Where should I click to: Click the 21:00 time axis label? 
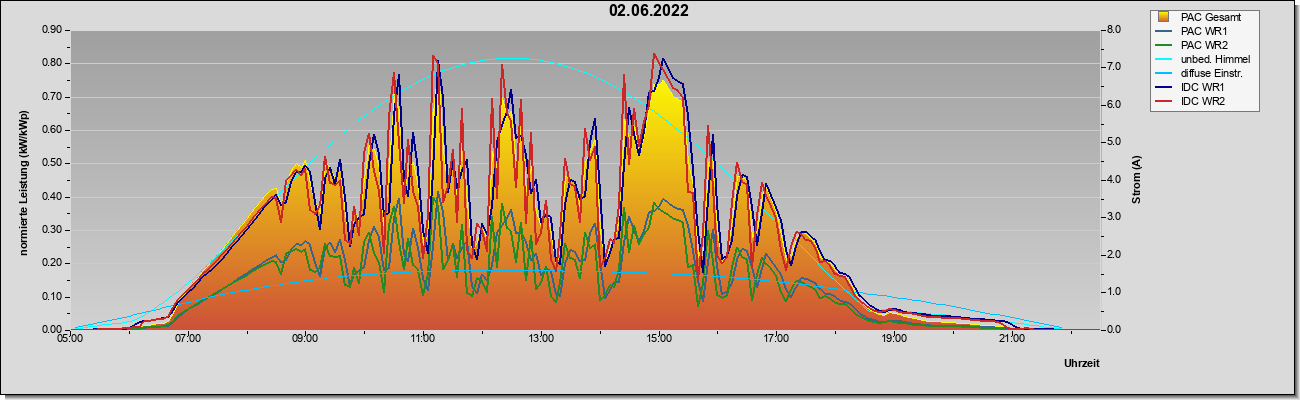tap(1011, 340)
